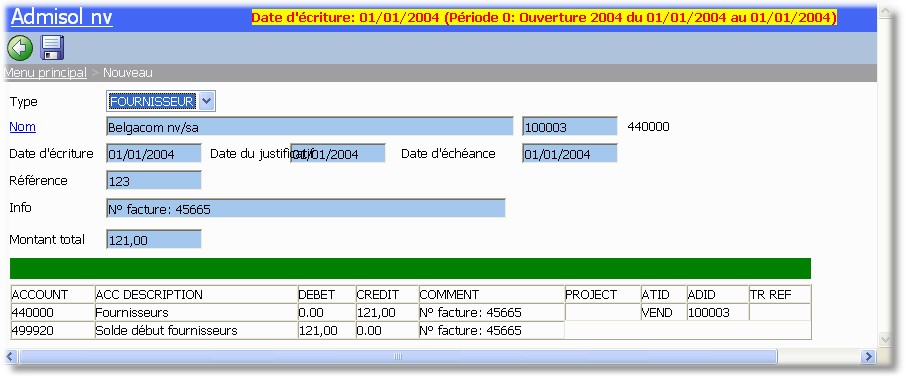Screen dimensions: 909x382
Task: Save entry with the floppy disk icon
Action: [52, 48]
